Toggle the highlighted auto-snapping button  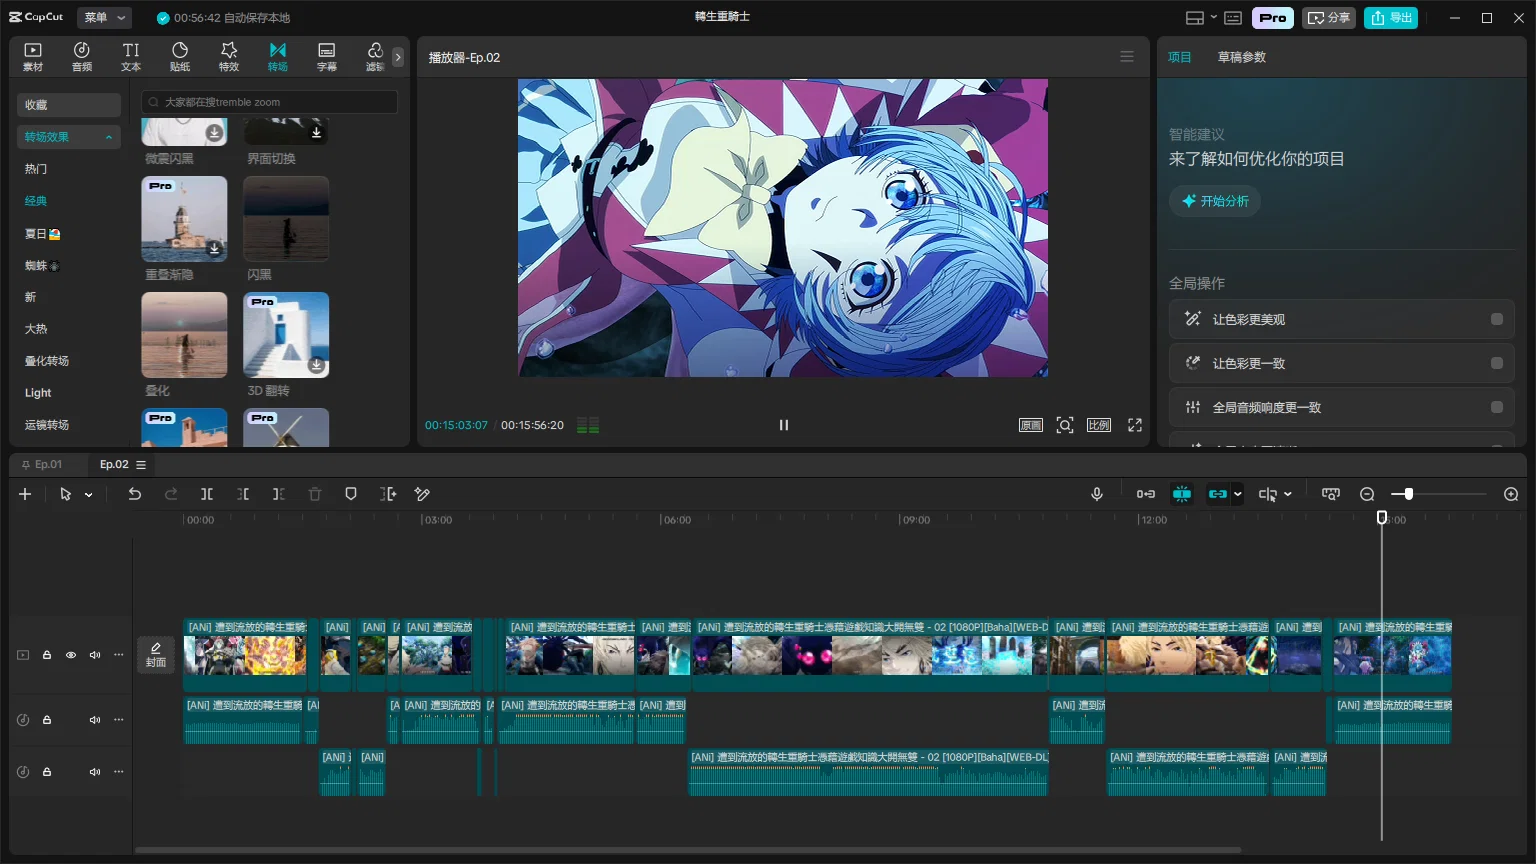tap(1182, 494)
